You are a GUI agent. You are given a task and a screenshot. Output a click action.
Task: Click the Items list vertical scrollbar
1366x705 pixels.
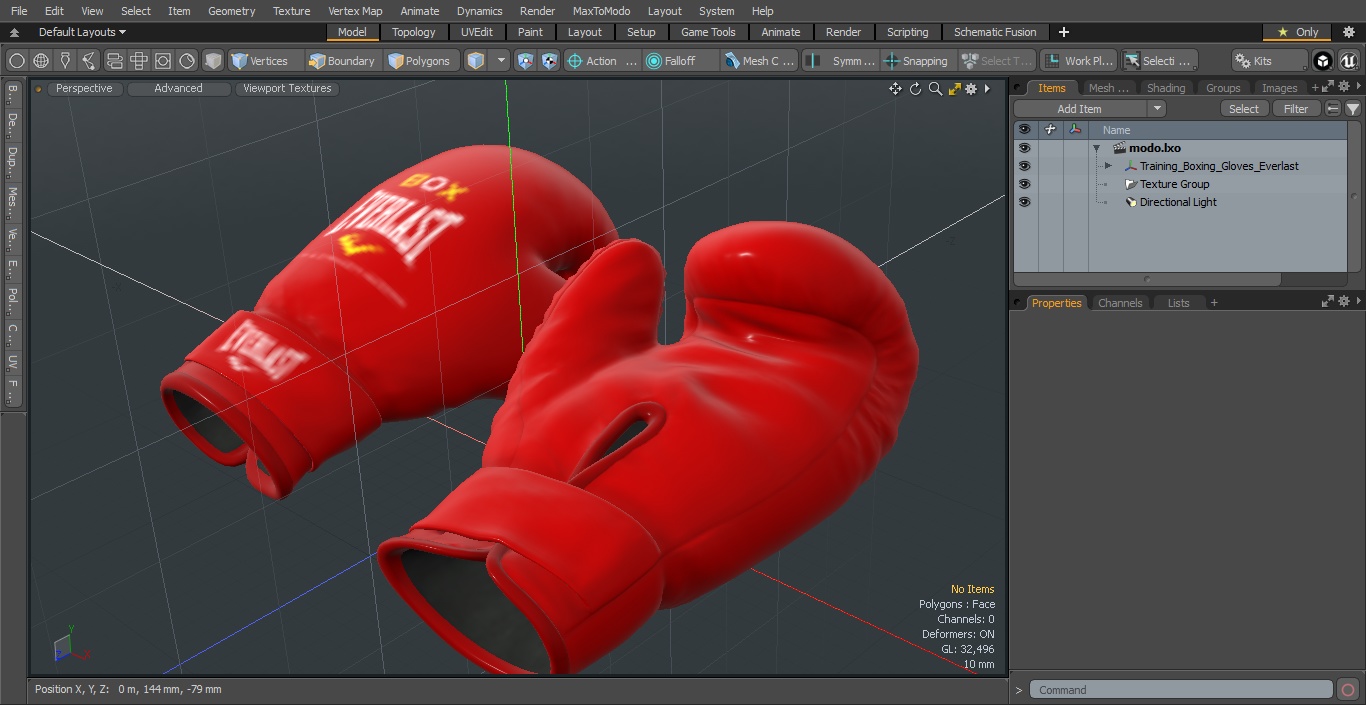1354,196
